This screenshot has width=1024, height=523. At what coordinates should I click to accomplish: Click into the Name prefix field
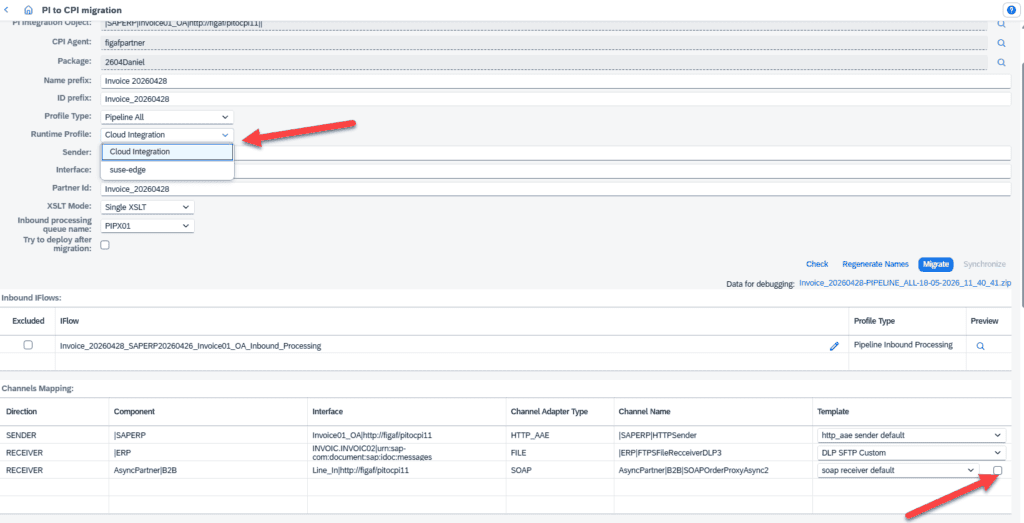pyautogui.click(x=556, y=82)
